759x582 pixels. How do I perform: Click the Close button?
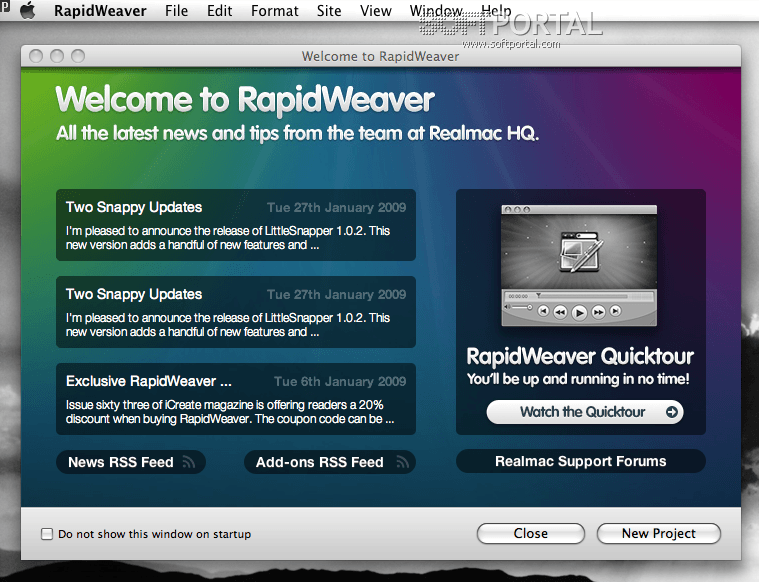coord(531,533)
